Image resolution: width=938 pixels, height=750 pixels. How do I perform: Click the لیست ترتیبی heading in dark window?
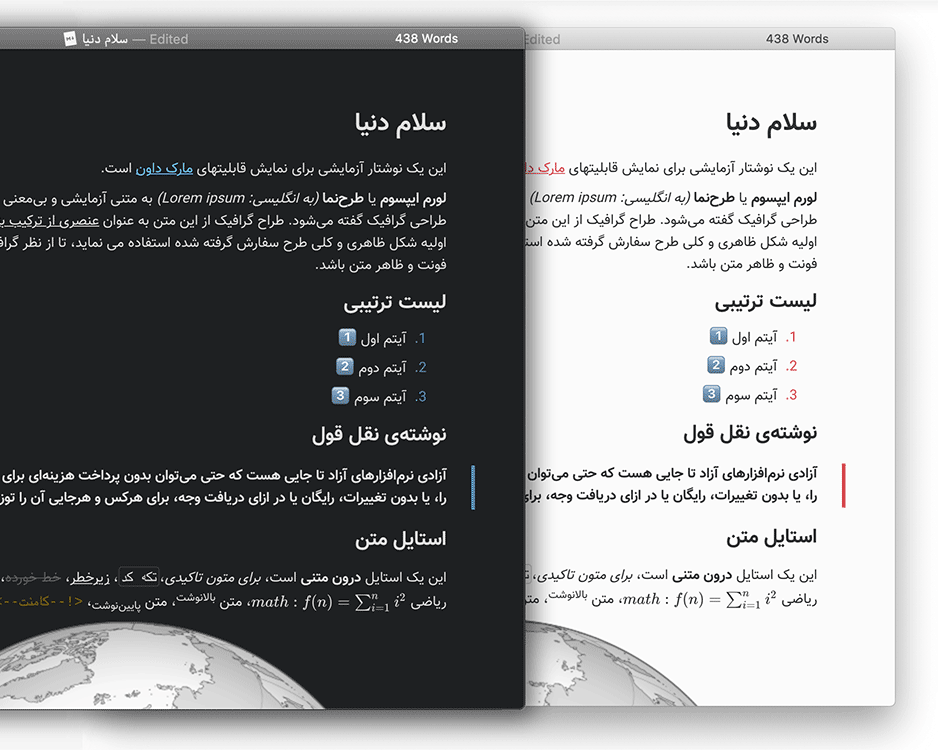[x=395, y=303]
